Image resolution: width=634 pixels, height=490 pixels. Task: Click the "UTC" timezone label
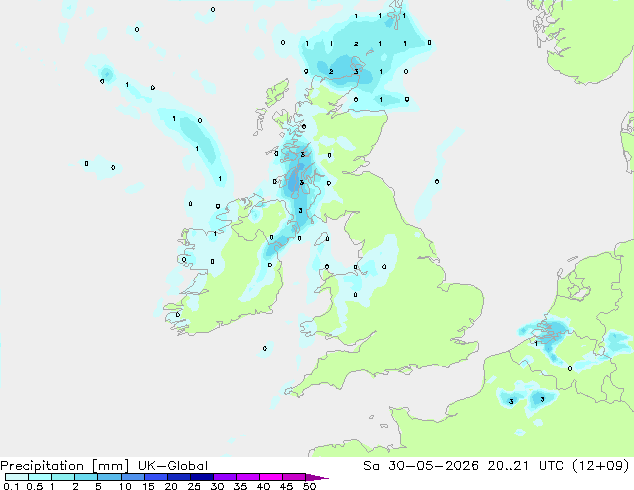click(x=551, y=466)
